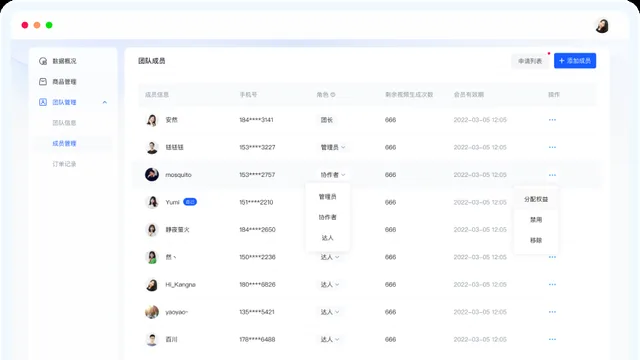Choose 协作者 in the open role menu
This screenshot has height=360, width=640.
tap(327, 217)
